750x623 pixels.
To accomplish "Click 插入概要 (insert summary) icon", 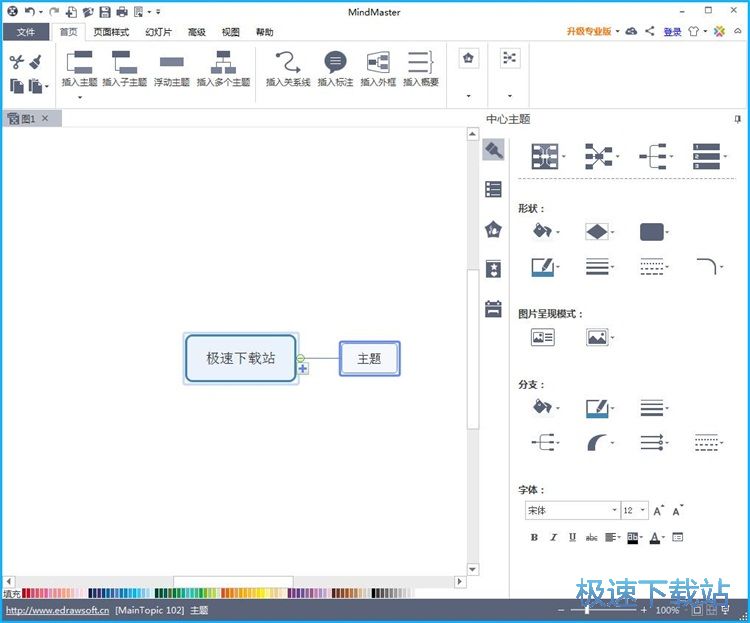I will [x=421, y=62].
